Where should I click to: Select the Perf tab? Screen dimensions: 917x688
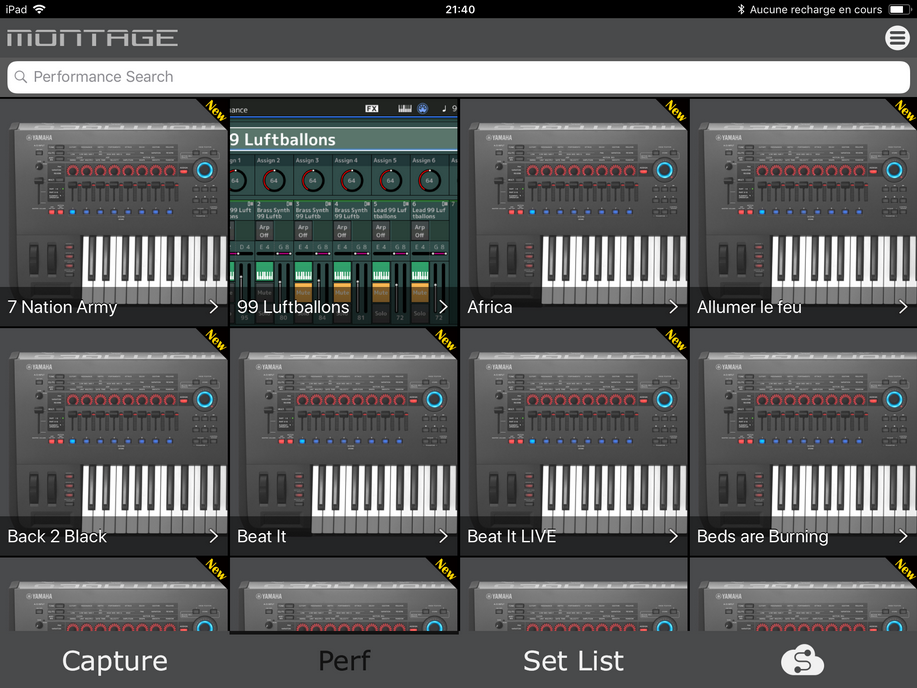point(344,661)
